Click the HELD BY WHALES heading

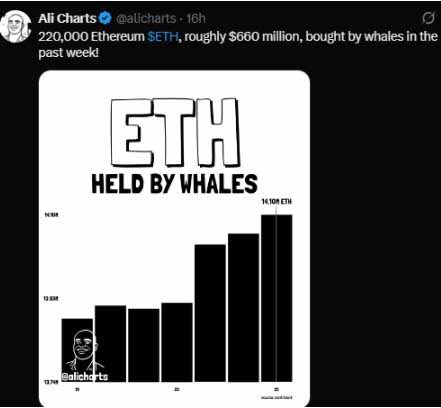[175, 184]
